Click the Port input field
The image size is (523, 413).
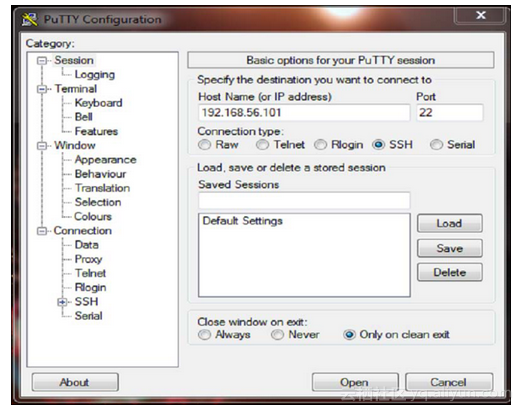click(x=449, y=113)
